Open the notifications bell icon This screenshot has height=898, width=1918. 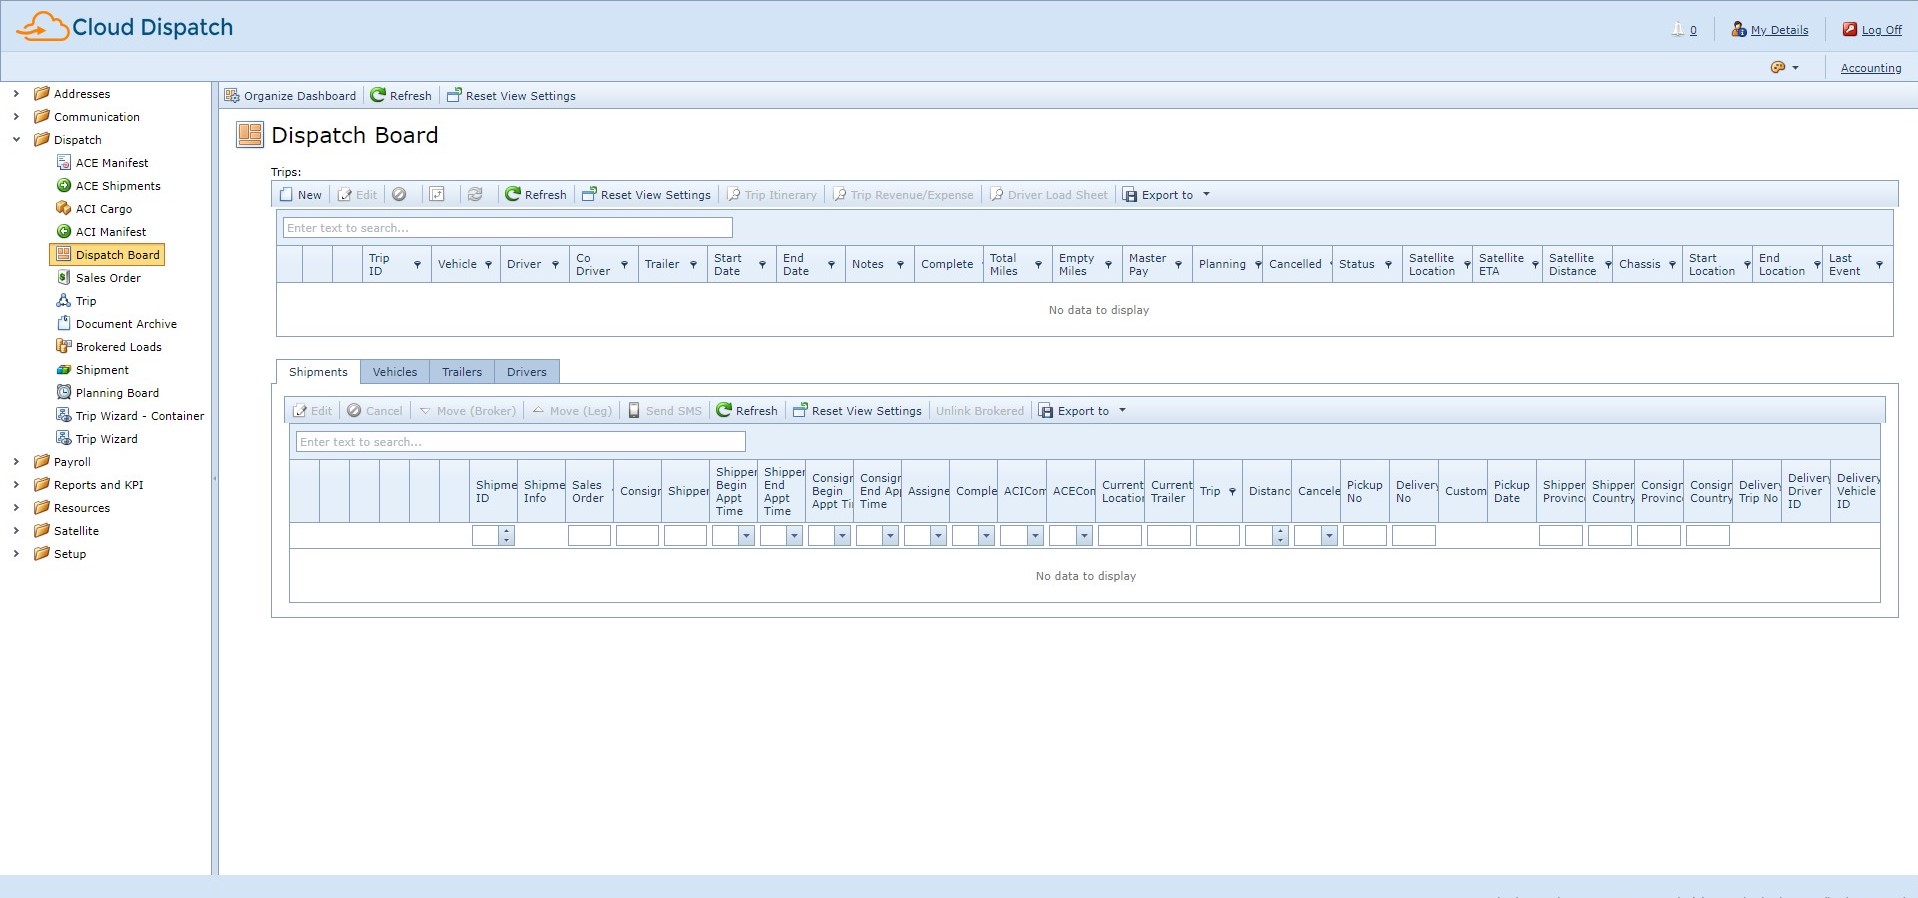point(1677,29)
